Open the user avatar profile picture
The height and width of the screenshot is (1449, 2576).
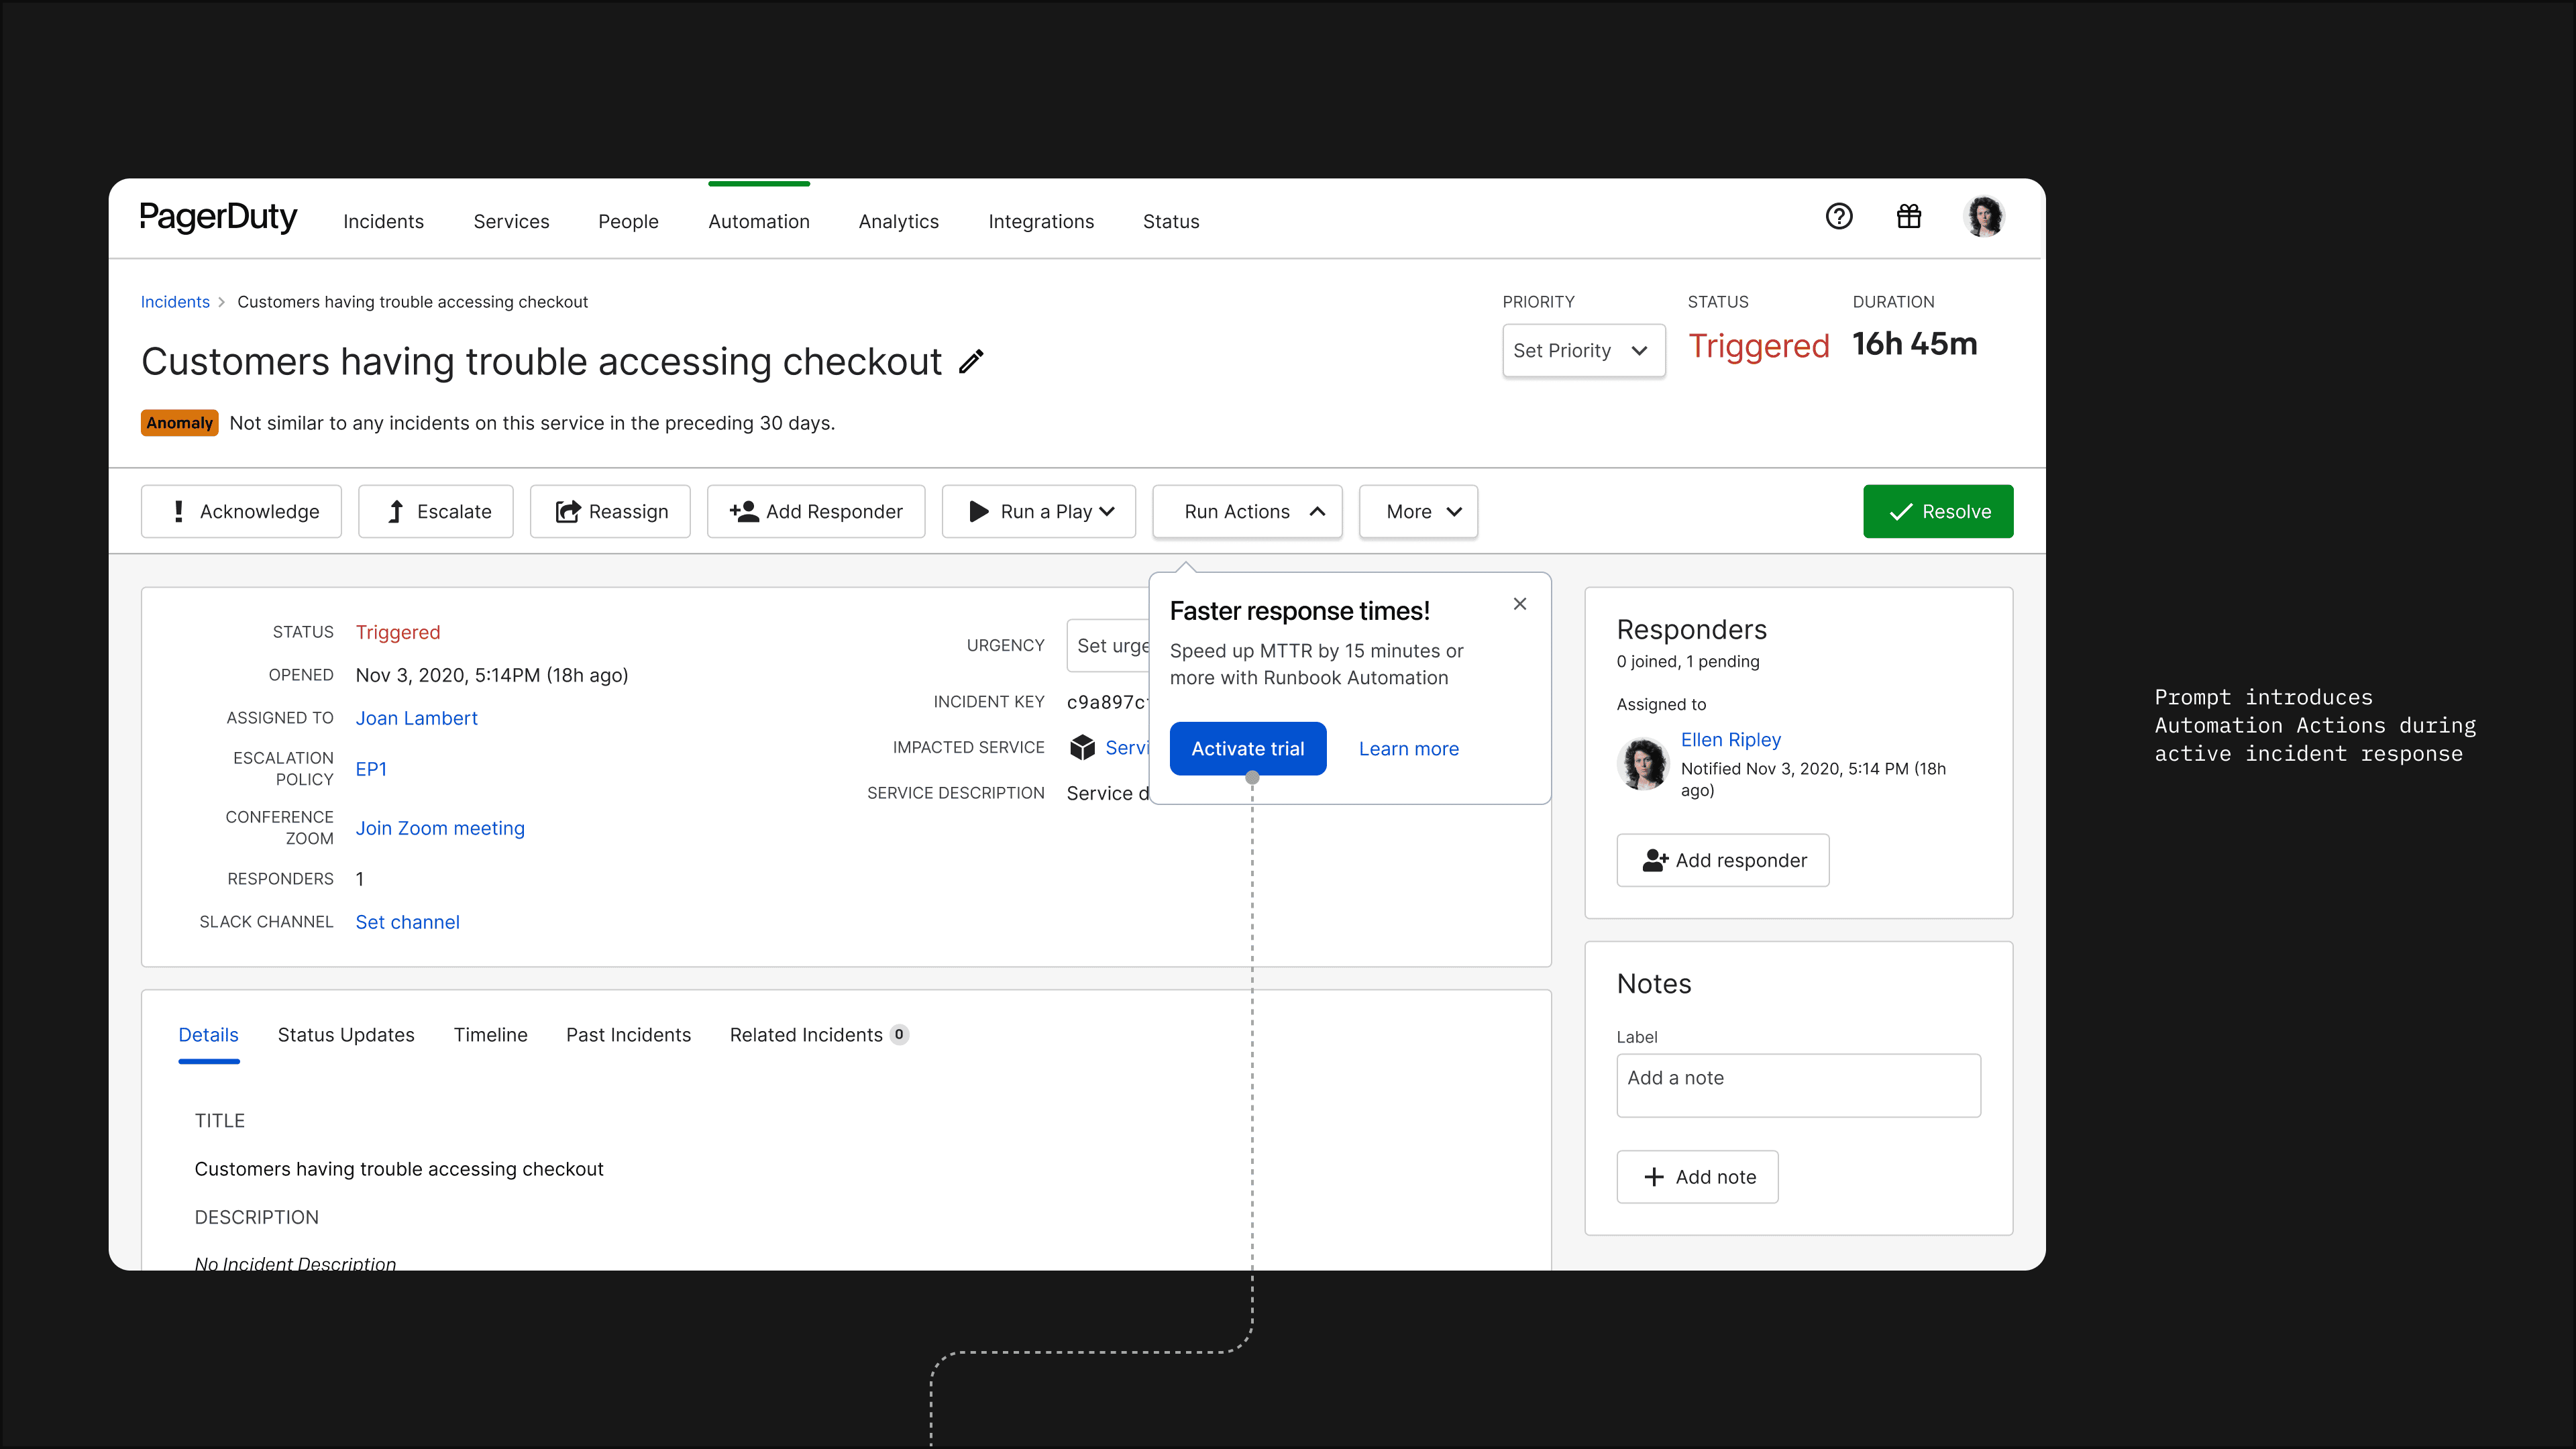click(x=1985, y=217)
